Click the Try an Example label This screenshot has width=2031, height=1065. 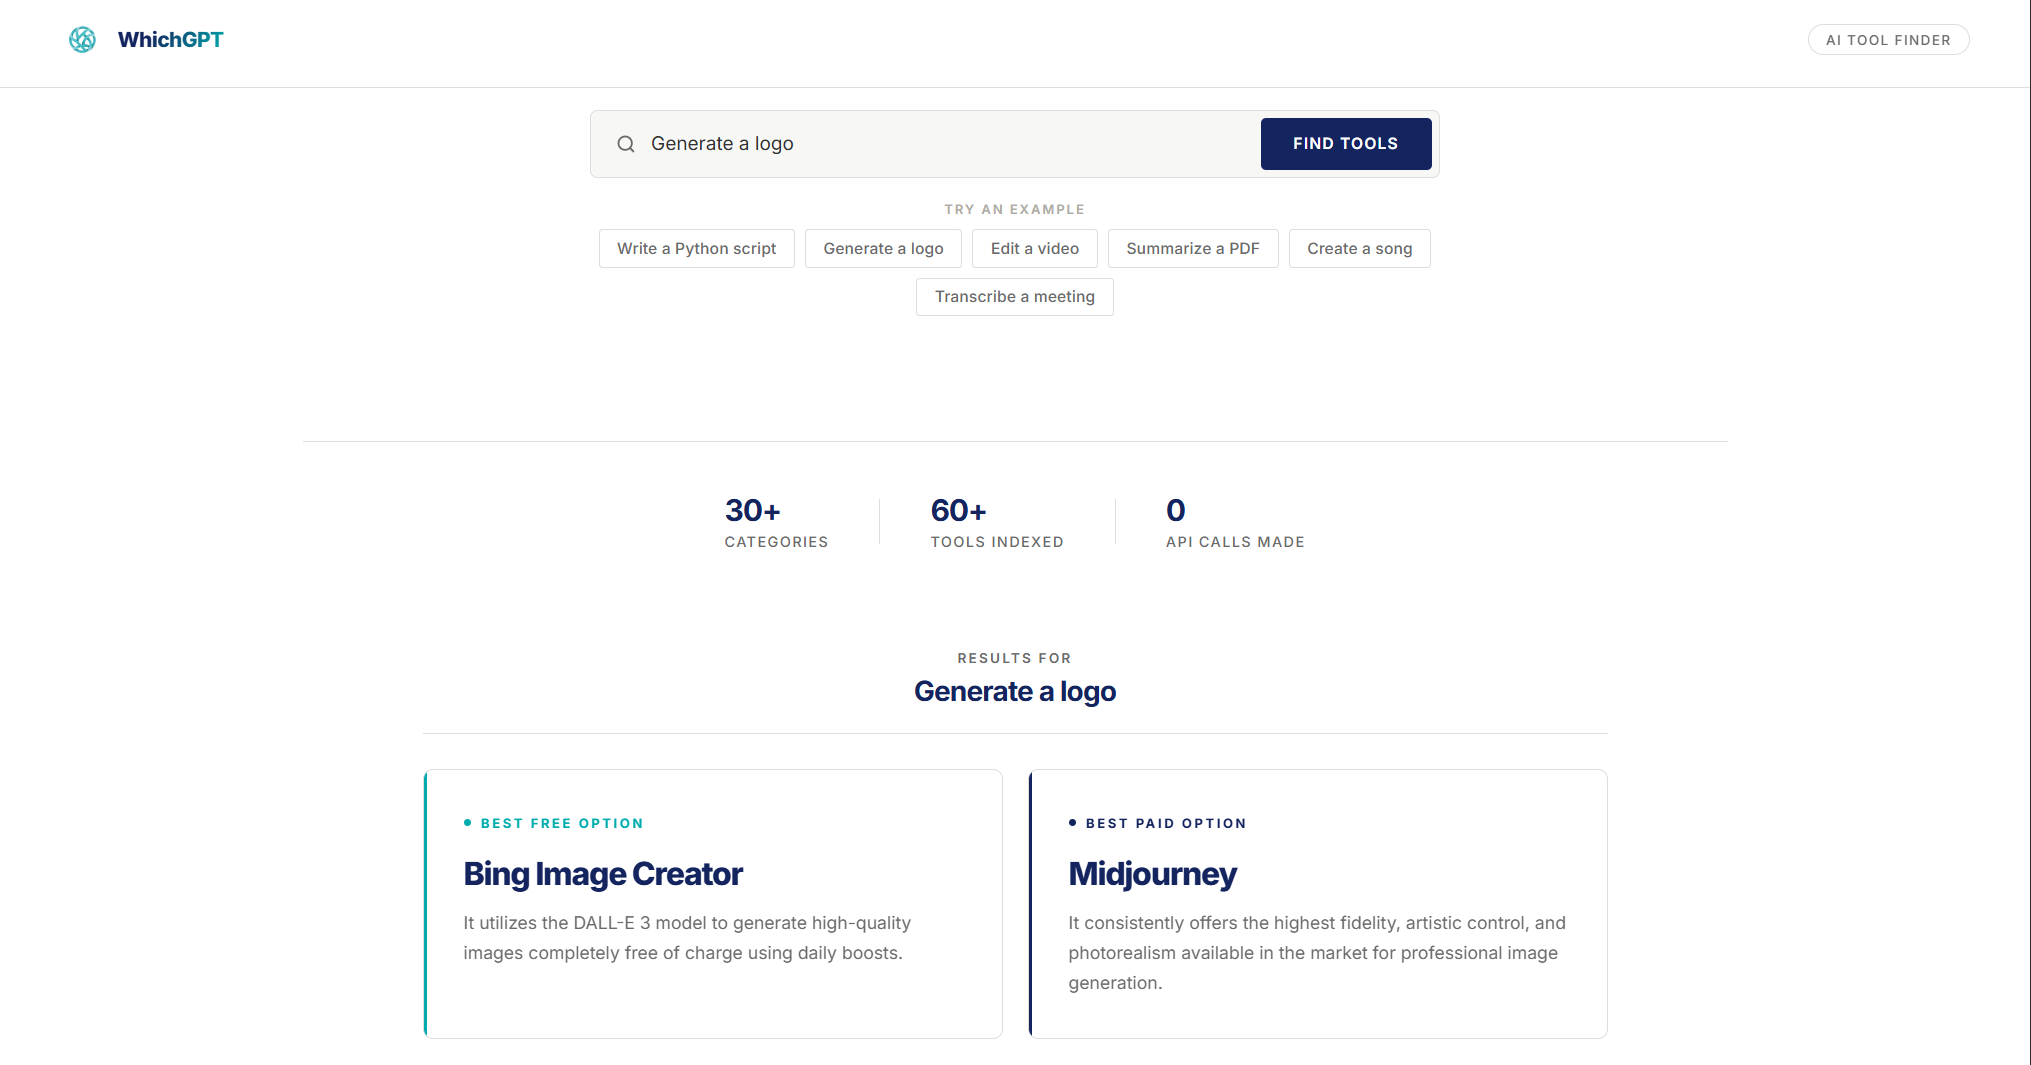tap(1015, 209)
